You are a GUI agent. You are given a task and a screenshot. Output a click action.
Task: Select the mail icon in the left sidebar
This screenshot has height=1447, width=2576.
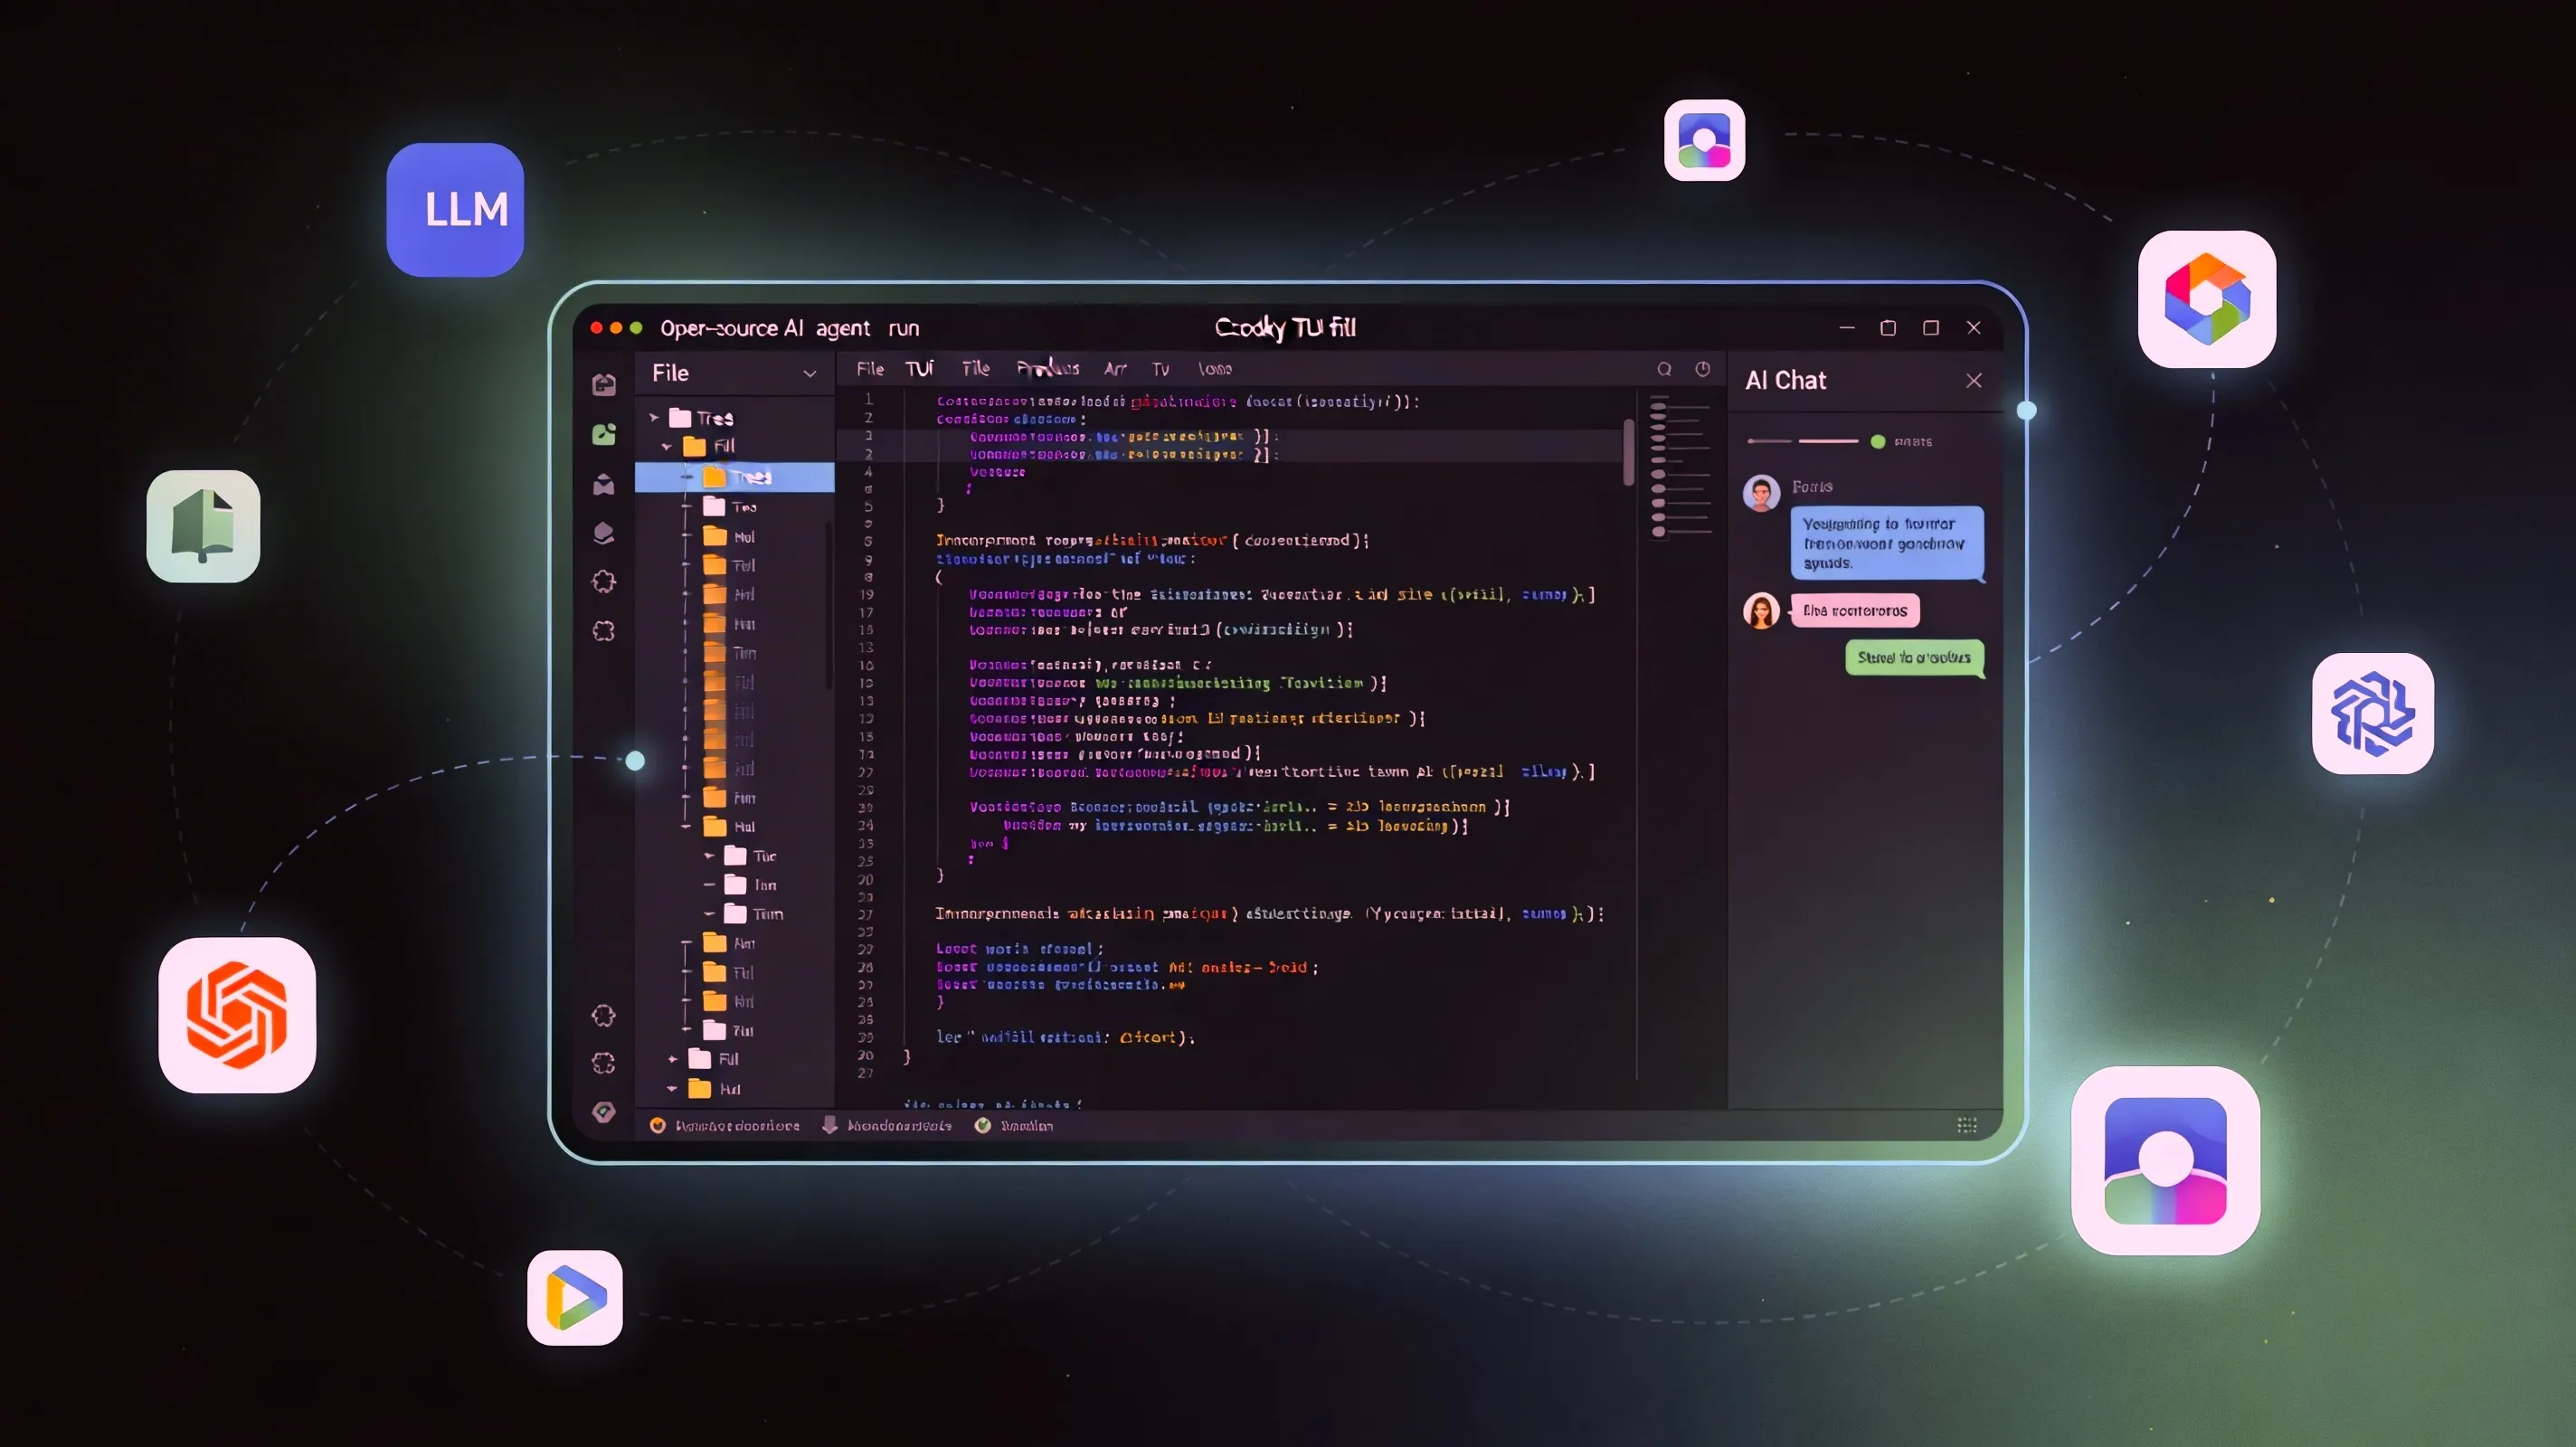tap(604, 485)
